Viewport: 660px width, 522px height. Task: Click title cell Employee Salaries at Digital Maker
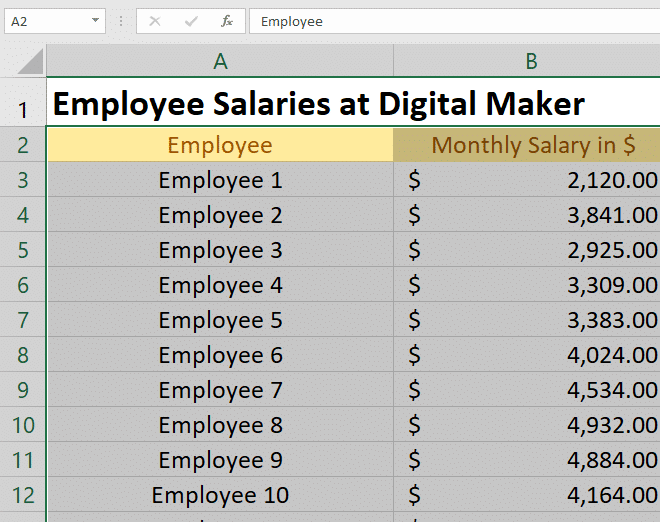[x=318, y=103]
